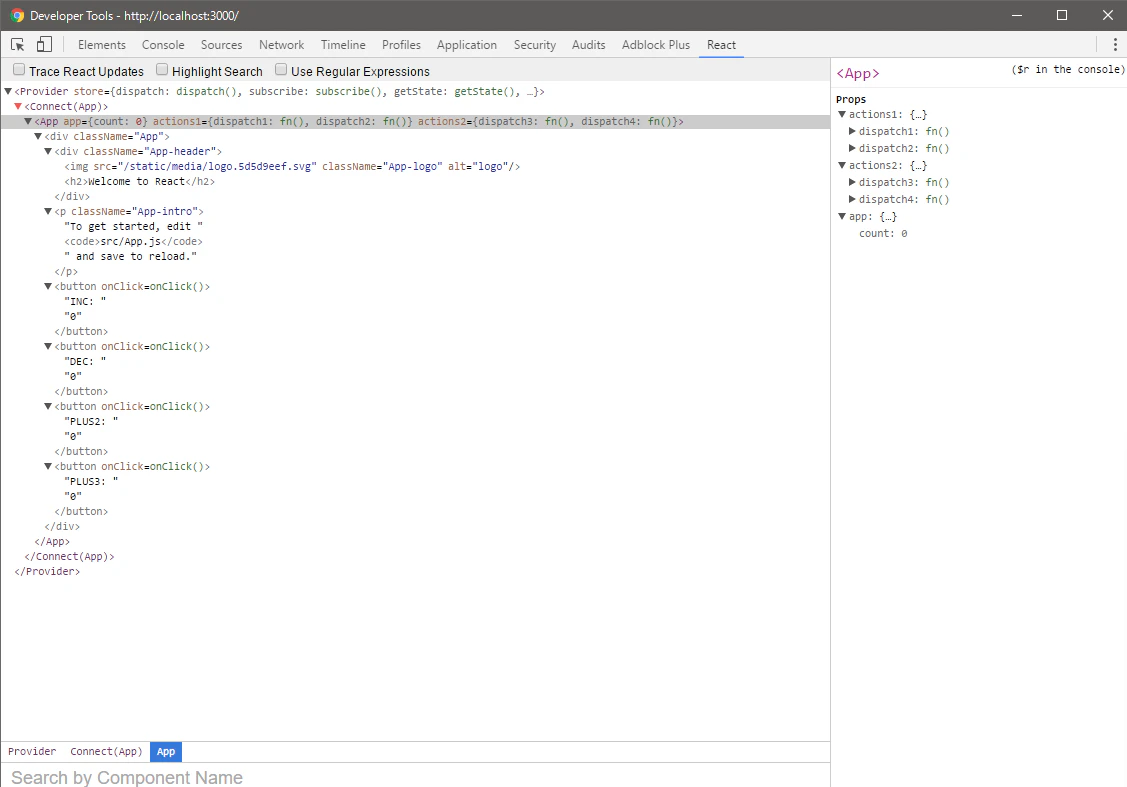Click the "DEC: " text node

click(x=85, y=362)
